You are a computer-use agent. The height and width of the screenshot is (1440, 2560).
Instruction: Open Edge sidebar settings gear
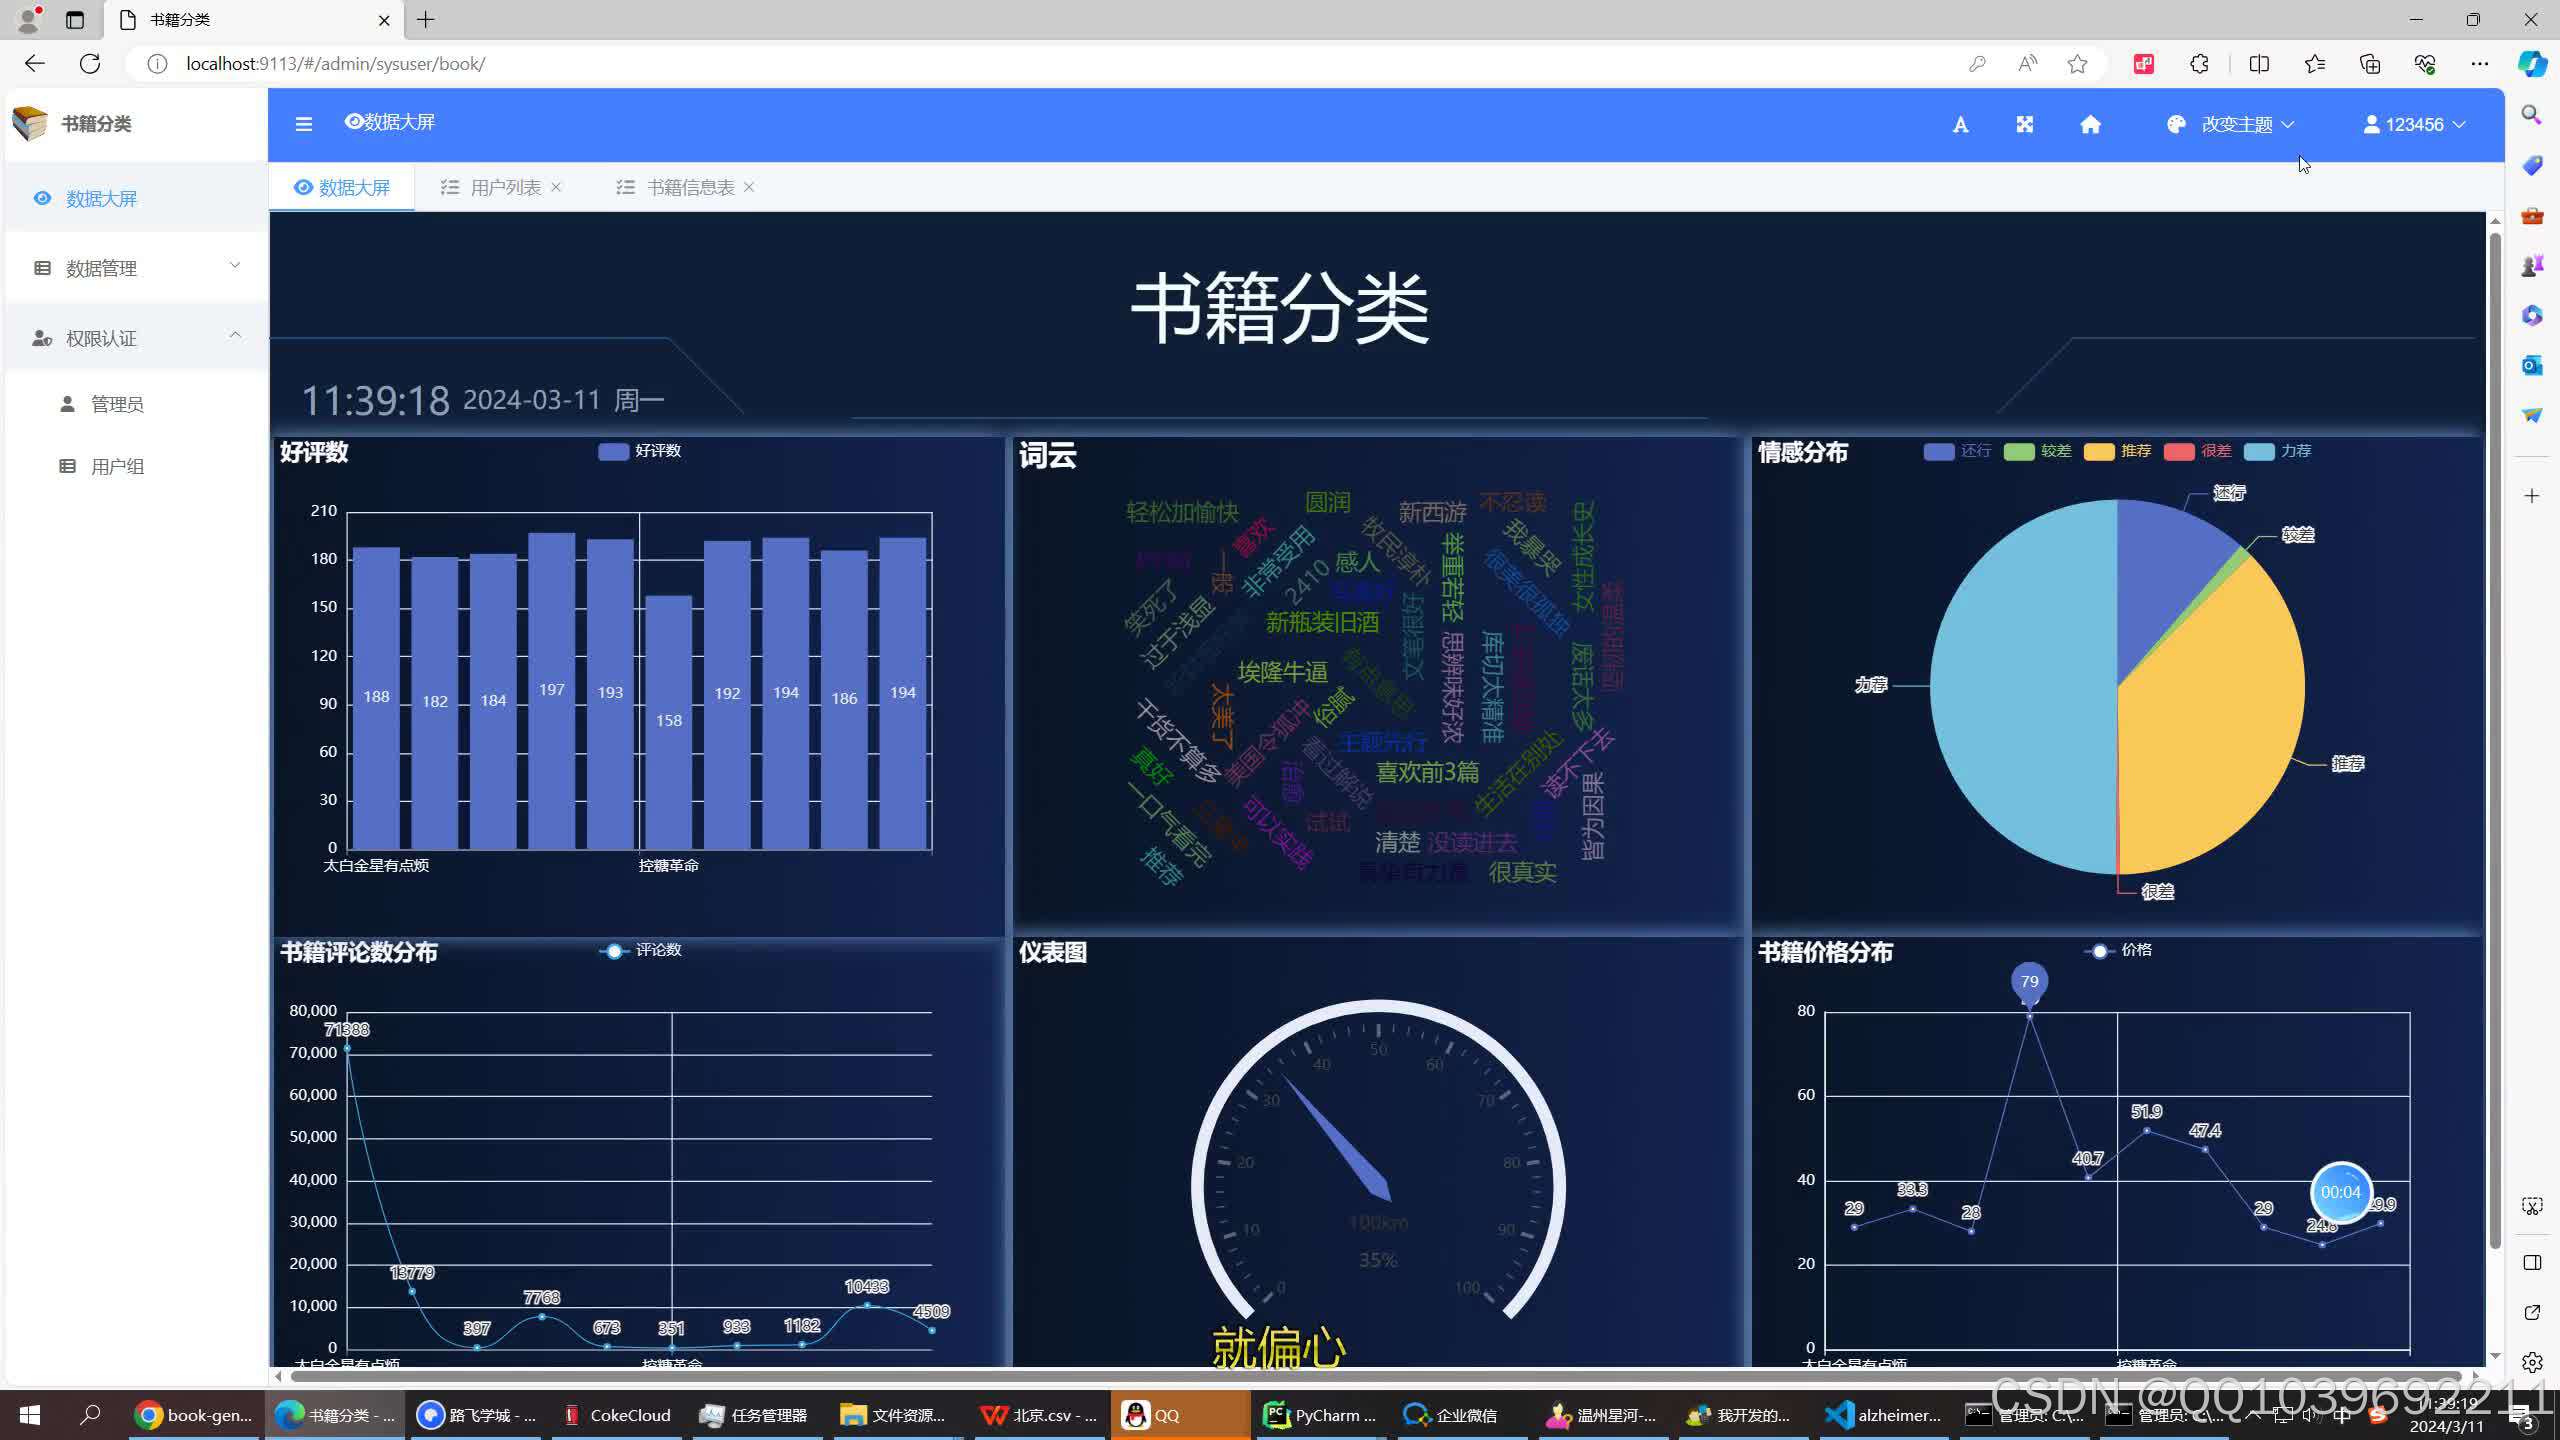[x=2532, y=1362]
